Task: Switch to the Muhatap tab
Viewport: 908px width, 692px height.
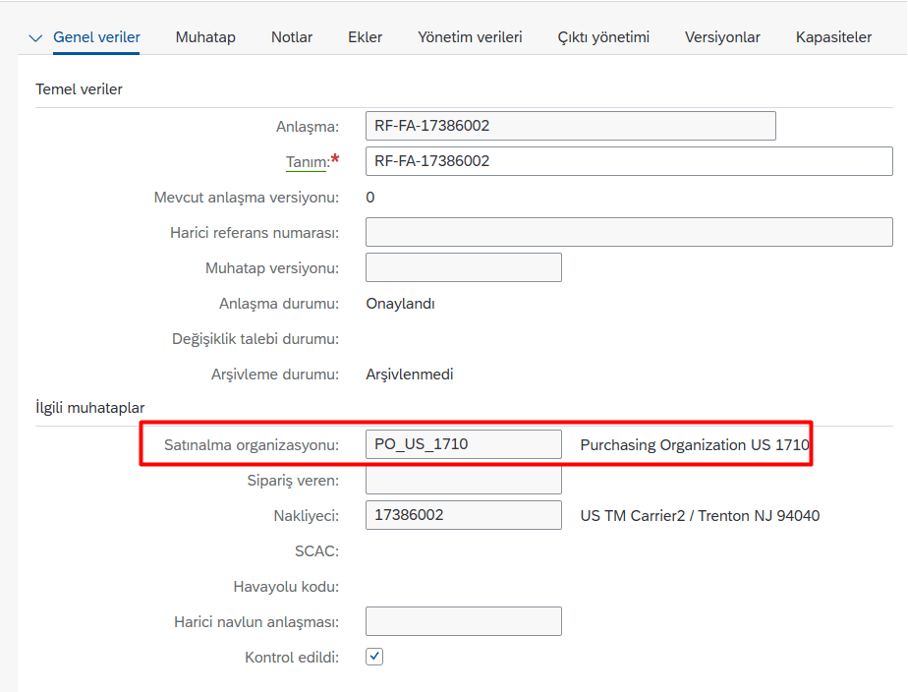Action: pos(205,37)
